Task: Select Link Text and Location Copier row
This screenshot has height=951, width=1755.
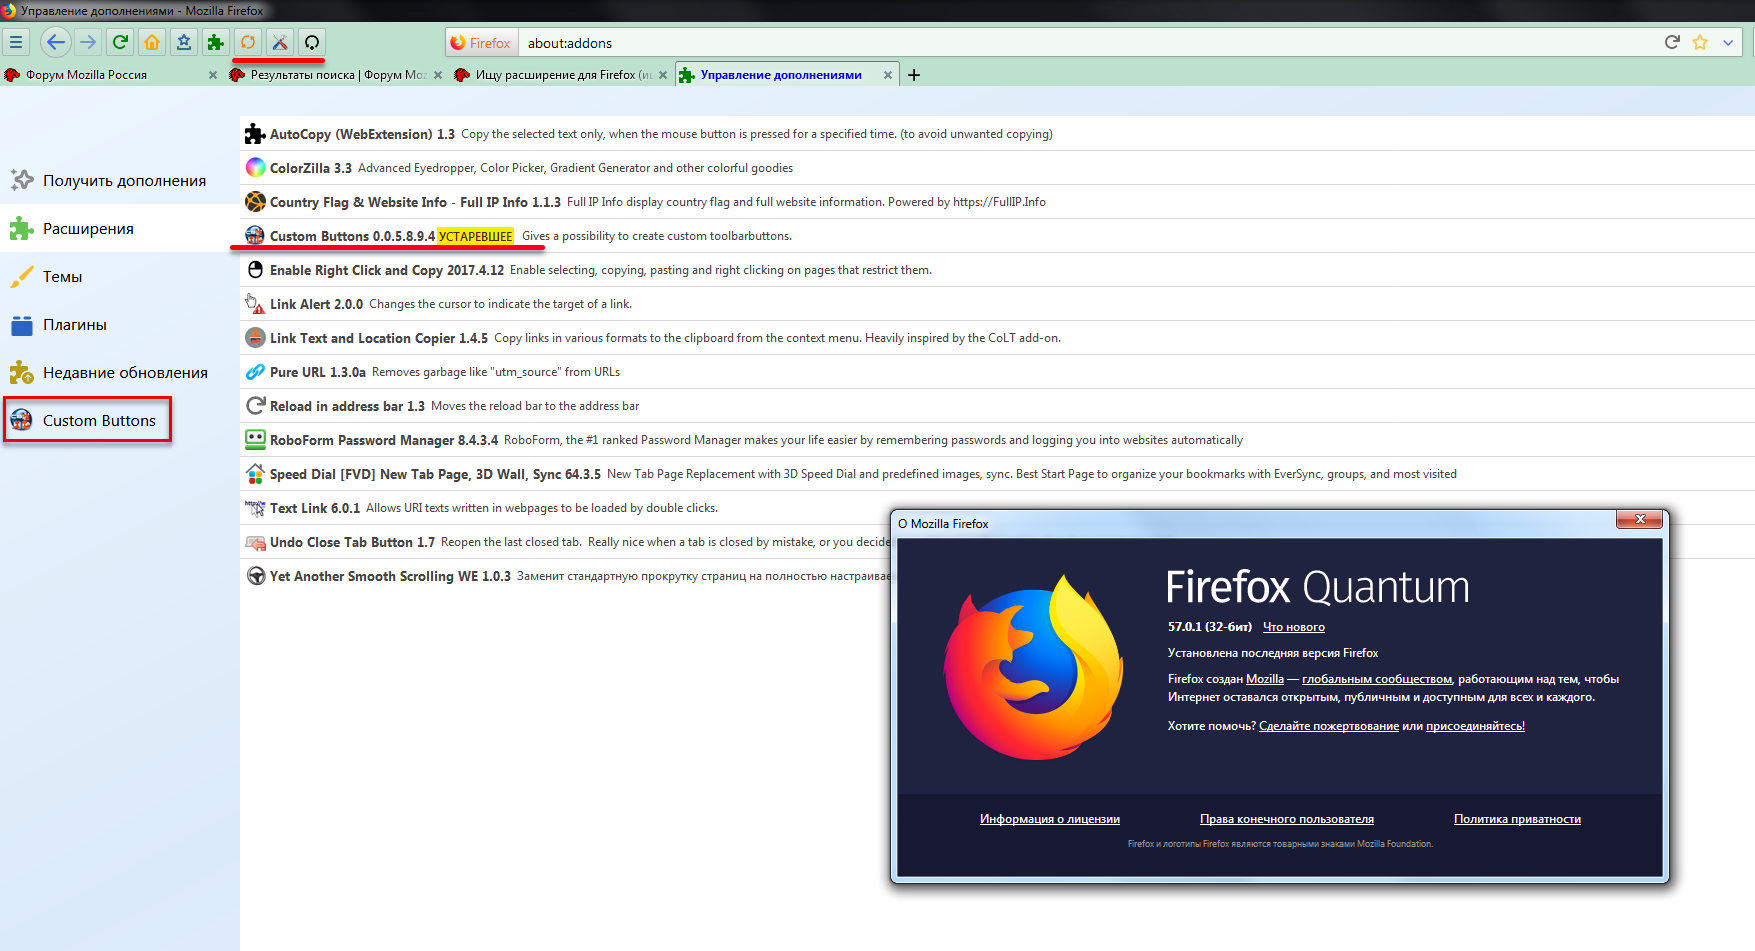Action: pyautogui.click(x=997, y=338)
